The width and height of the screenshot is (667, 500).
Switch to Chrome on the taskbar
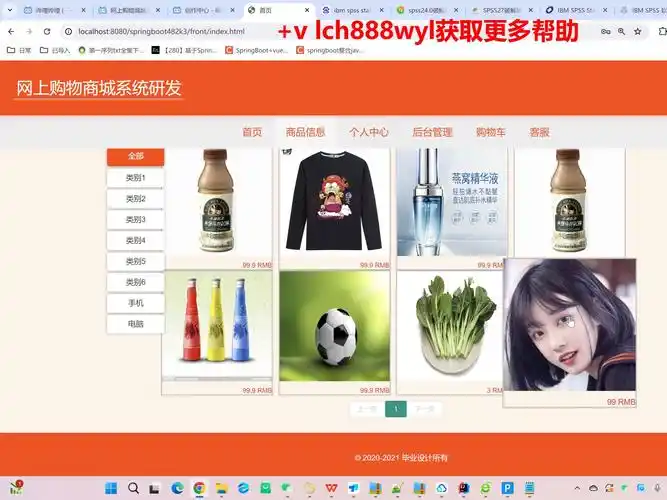[199, 488]
